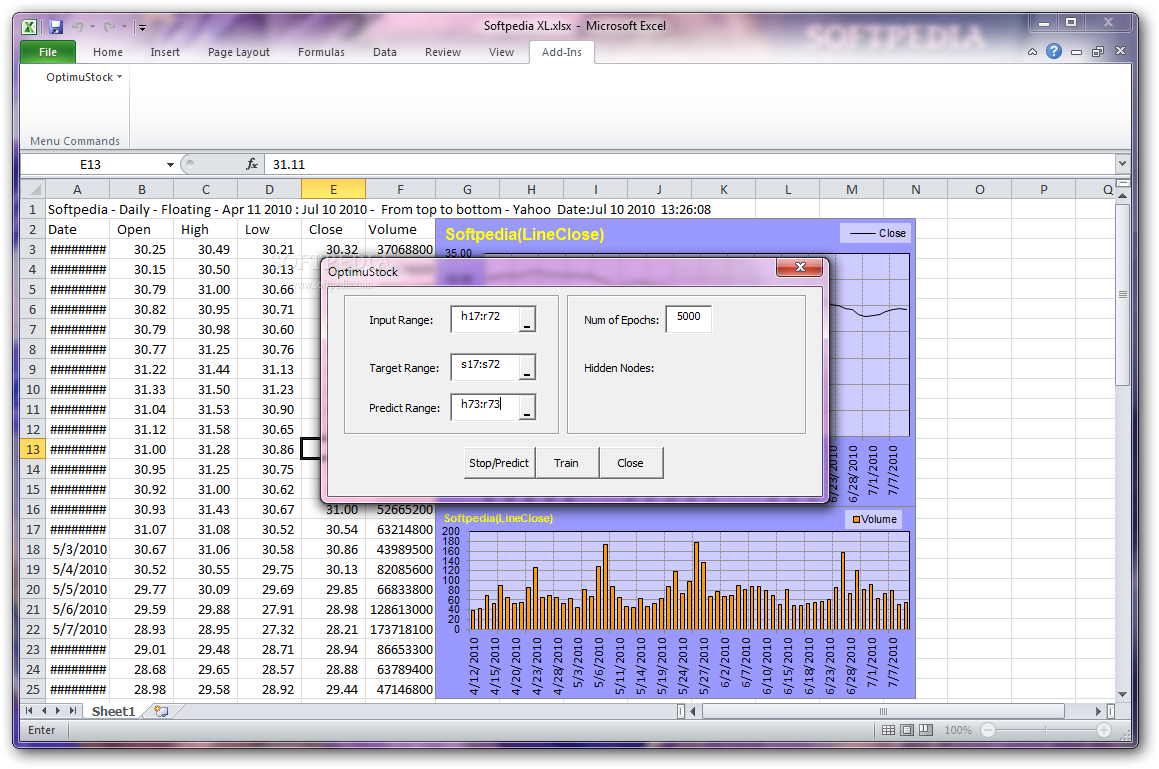Switch to Normal view in status bar
The image size is (1159, 769).
tap(888, 731)
